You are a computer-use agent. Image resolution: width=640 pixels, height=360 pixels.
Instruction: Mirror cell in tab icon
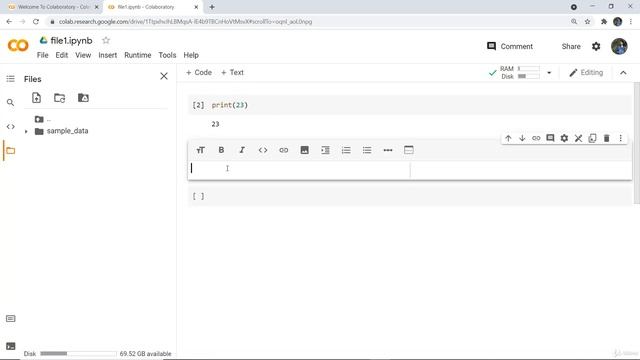(x=592, y=138)
